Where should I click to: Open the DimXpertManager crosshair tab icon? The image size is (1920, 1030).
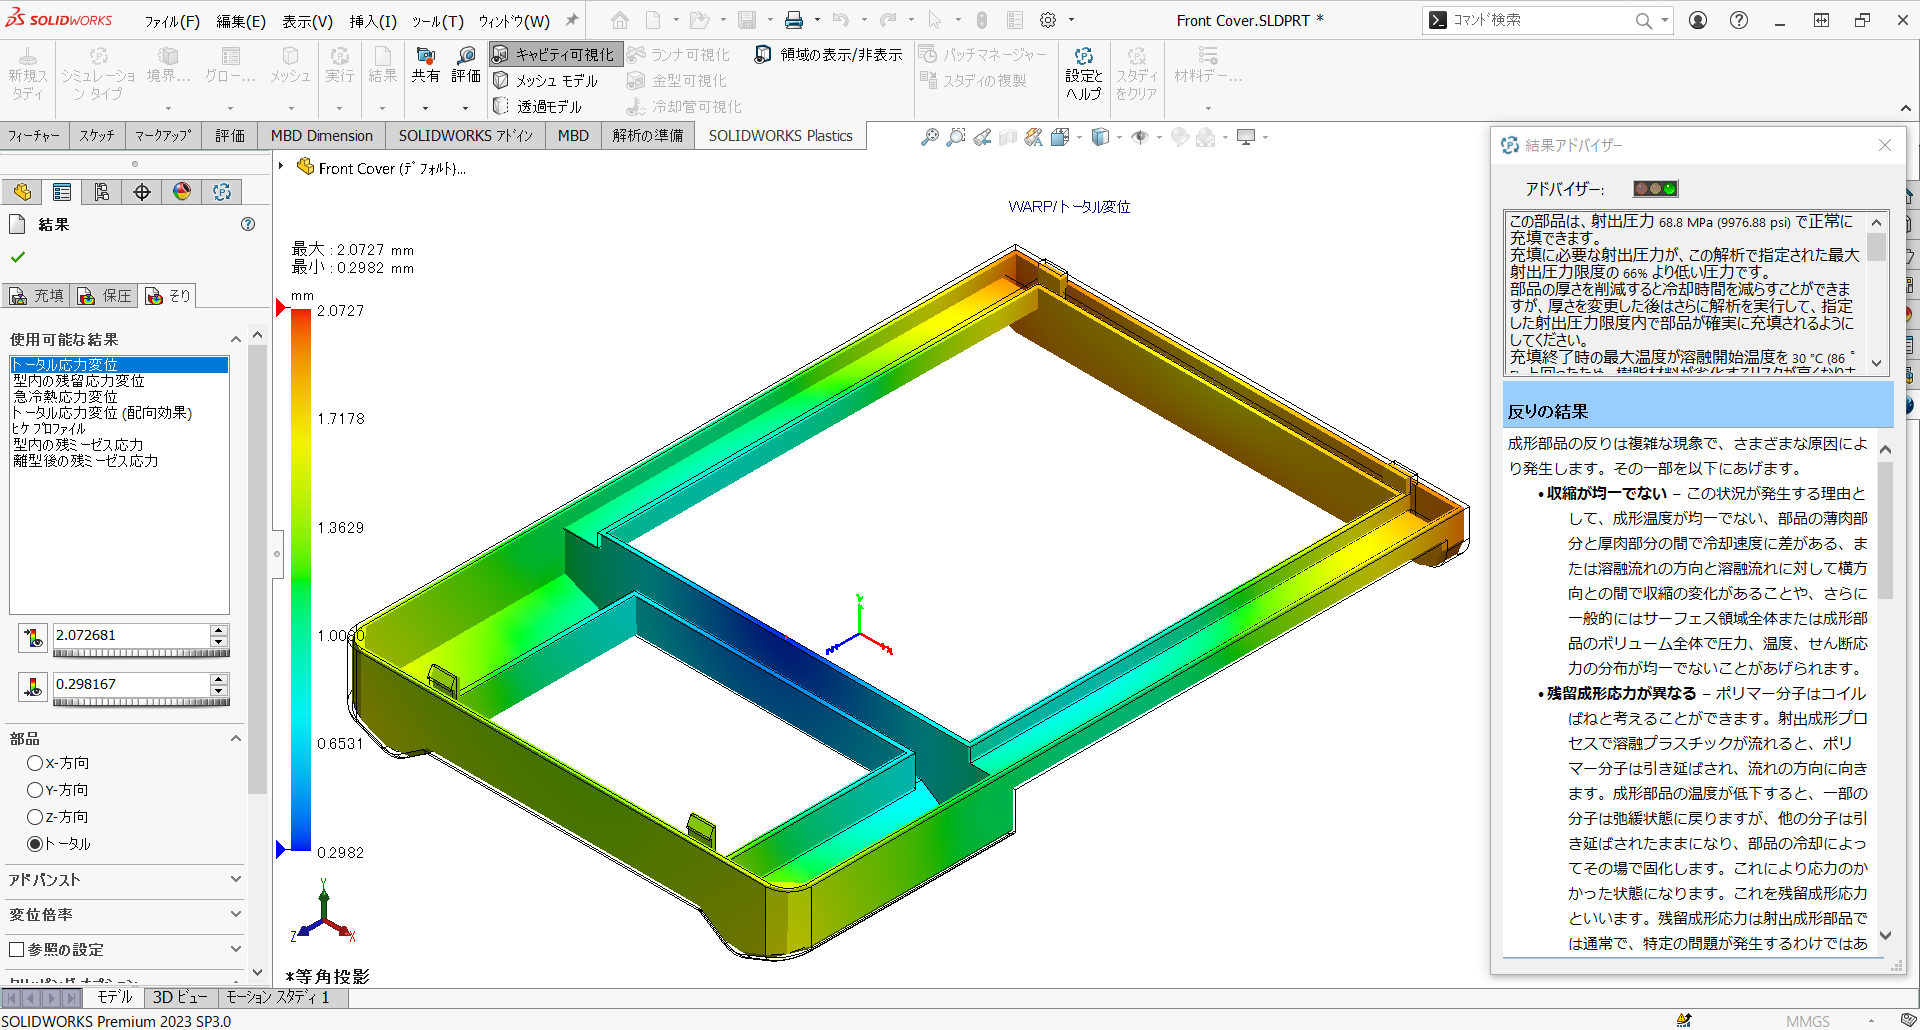[142, 192]
